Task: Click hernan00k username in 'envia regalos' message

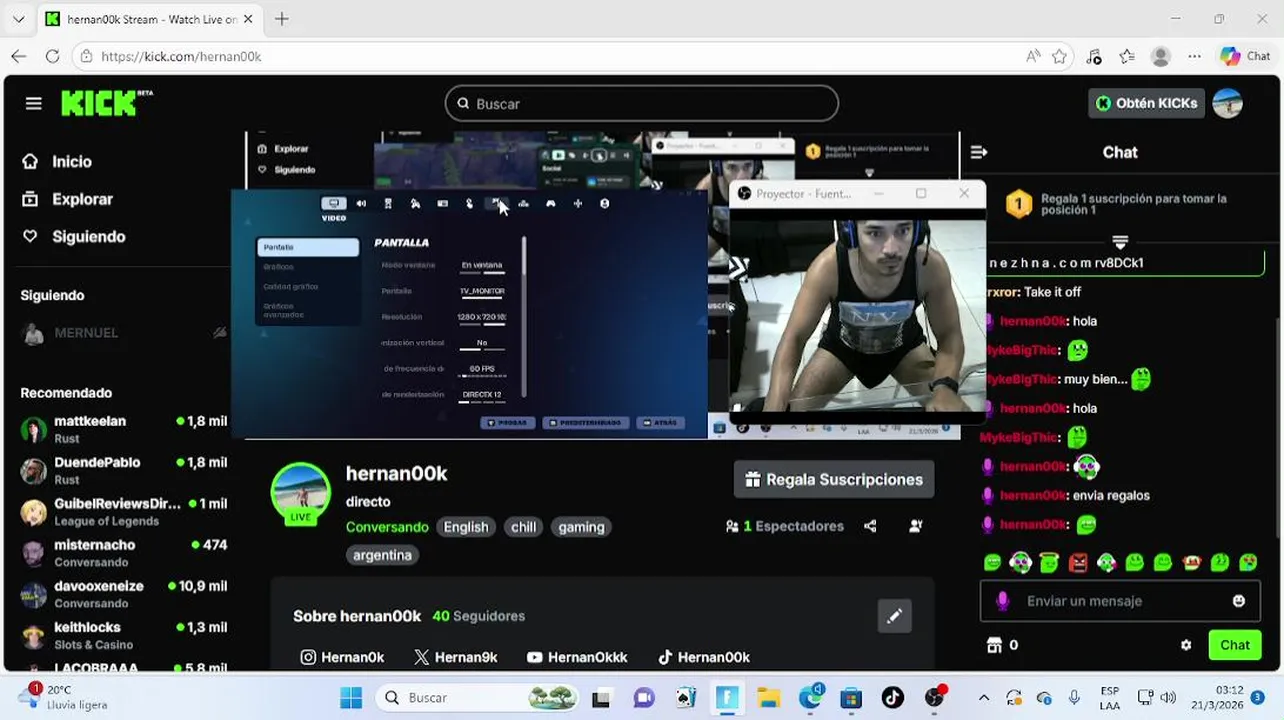Action: [x=1034, y=495]
